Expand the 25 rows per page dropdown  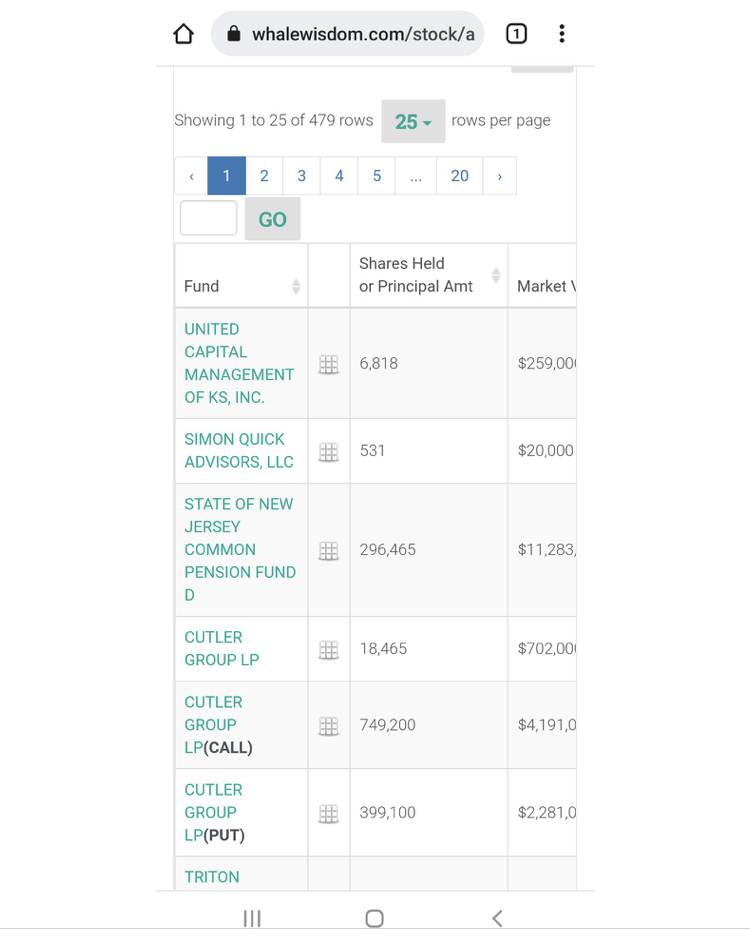click(413, 121)
